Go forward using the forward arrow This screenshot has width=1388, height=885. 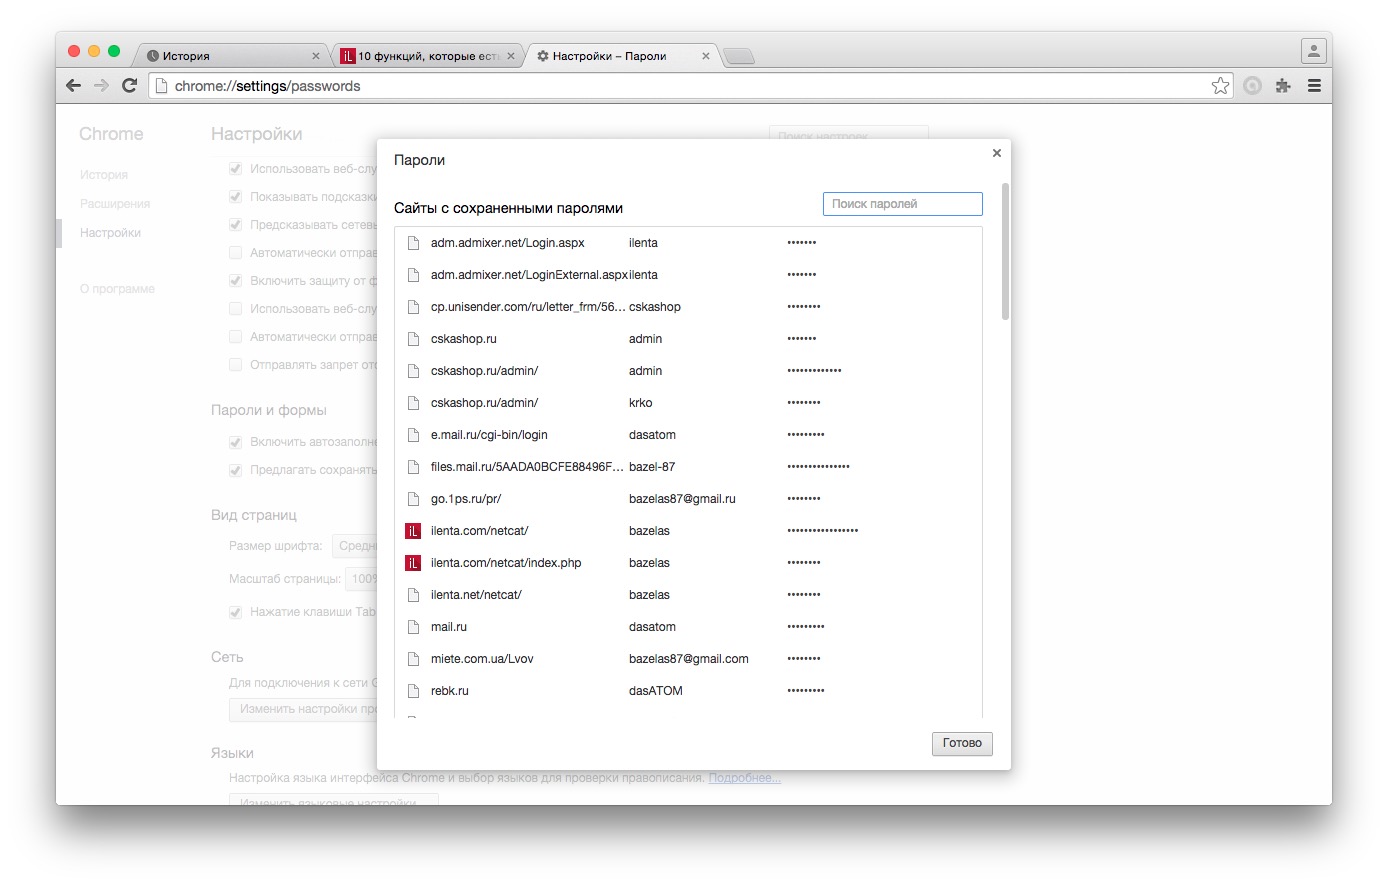(x=101, y=86)
